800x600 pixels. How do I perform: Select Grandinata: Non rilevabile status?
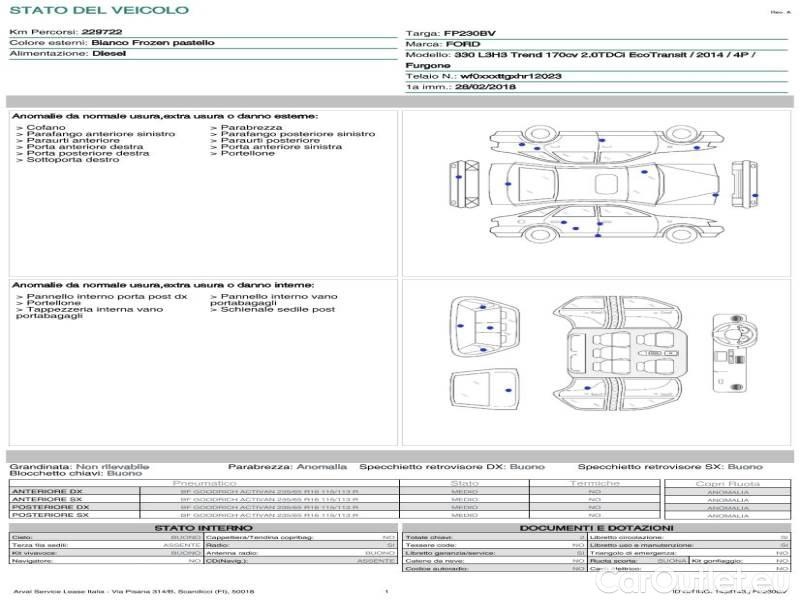[x=79, y=466]
